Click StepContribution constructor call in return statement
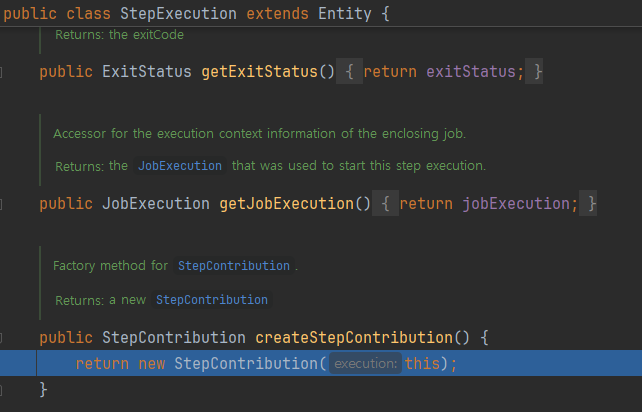642x412 pixels. pyautogui.click(x=246, y=364)
